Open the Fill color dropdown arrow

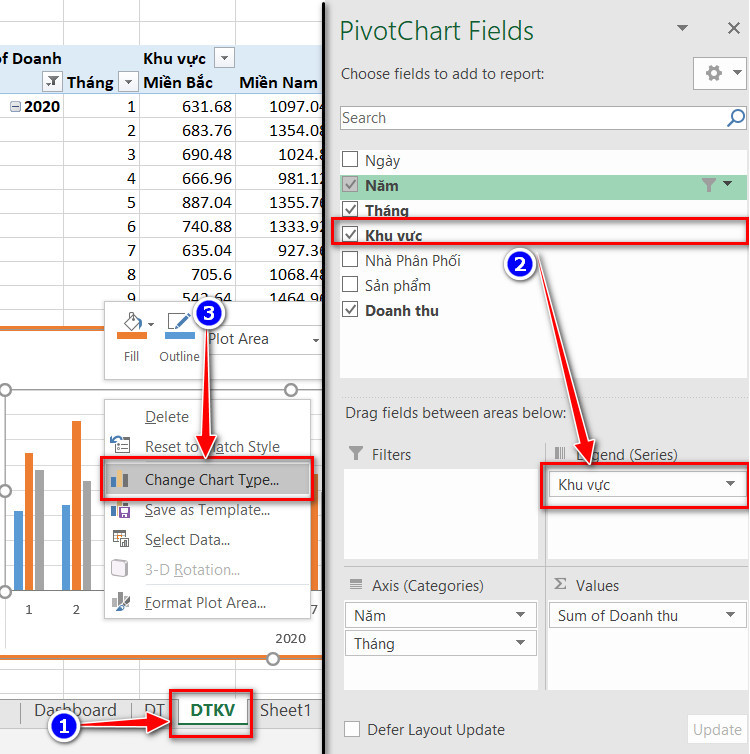[x=151, y=324]
